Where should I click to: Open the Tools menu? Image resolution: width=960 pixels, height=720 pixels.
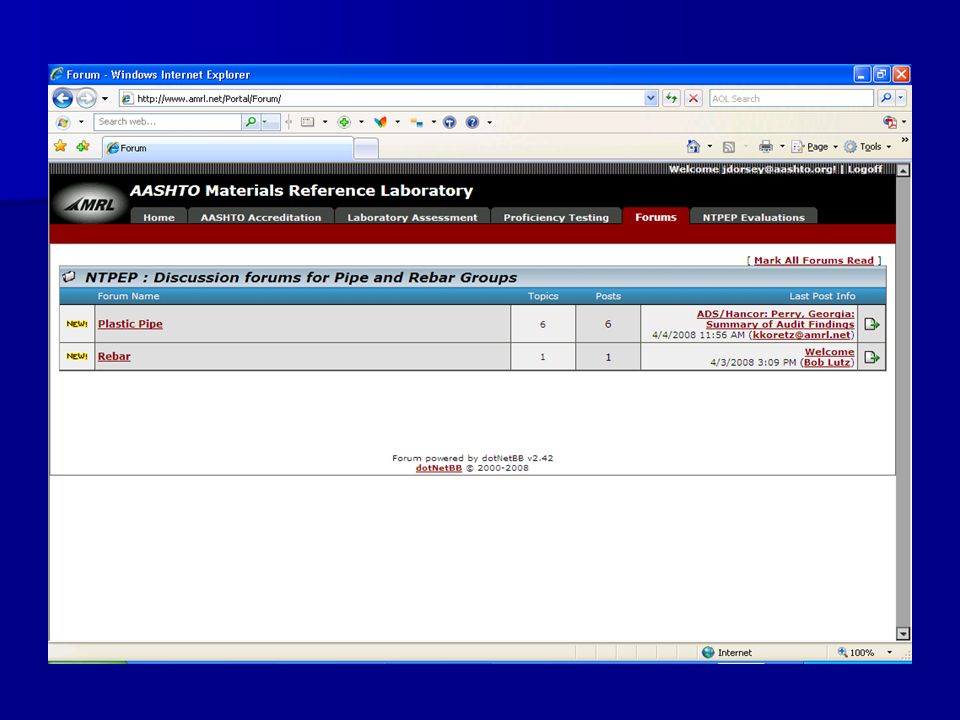tap(868, 147)
